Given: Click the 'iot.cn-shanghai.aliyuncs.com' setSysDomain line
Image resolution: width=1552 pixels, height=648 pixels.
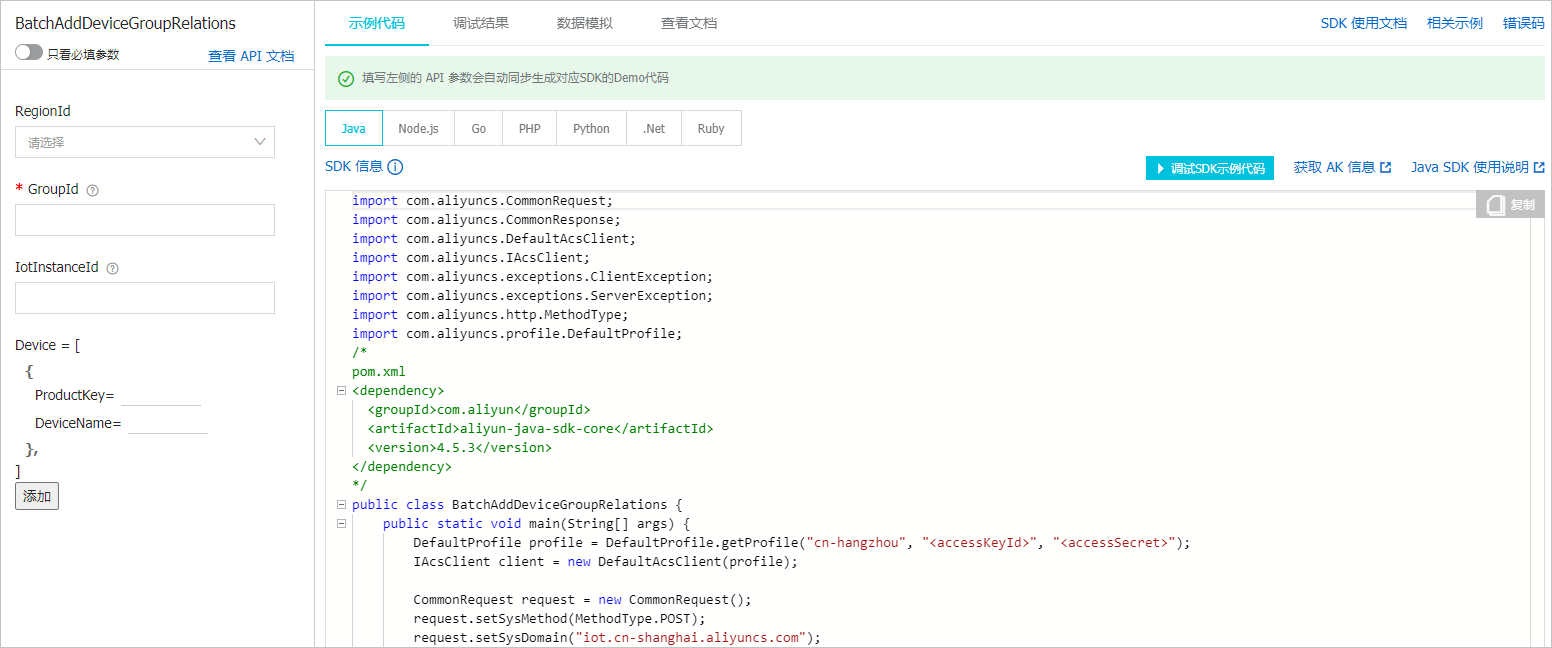Looking at the screenshot, I should pos(617,637).
